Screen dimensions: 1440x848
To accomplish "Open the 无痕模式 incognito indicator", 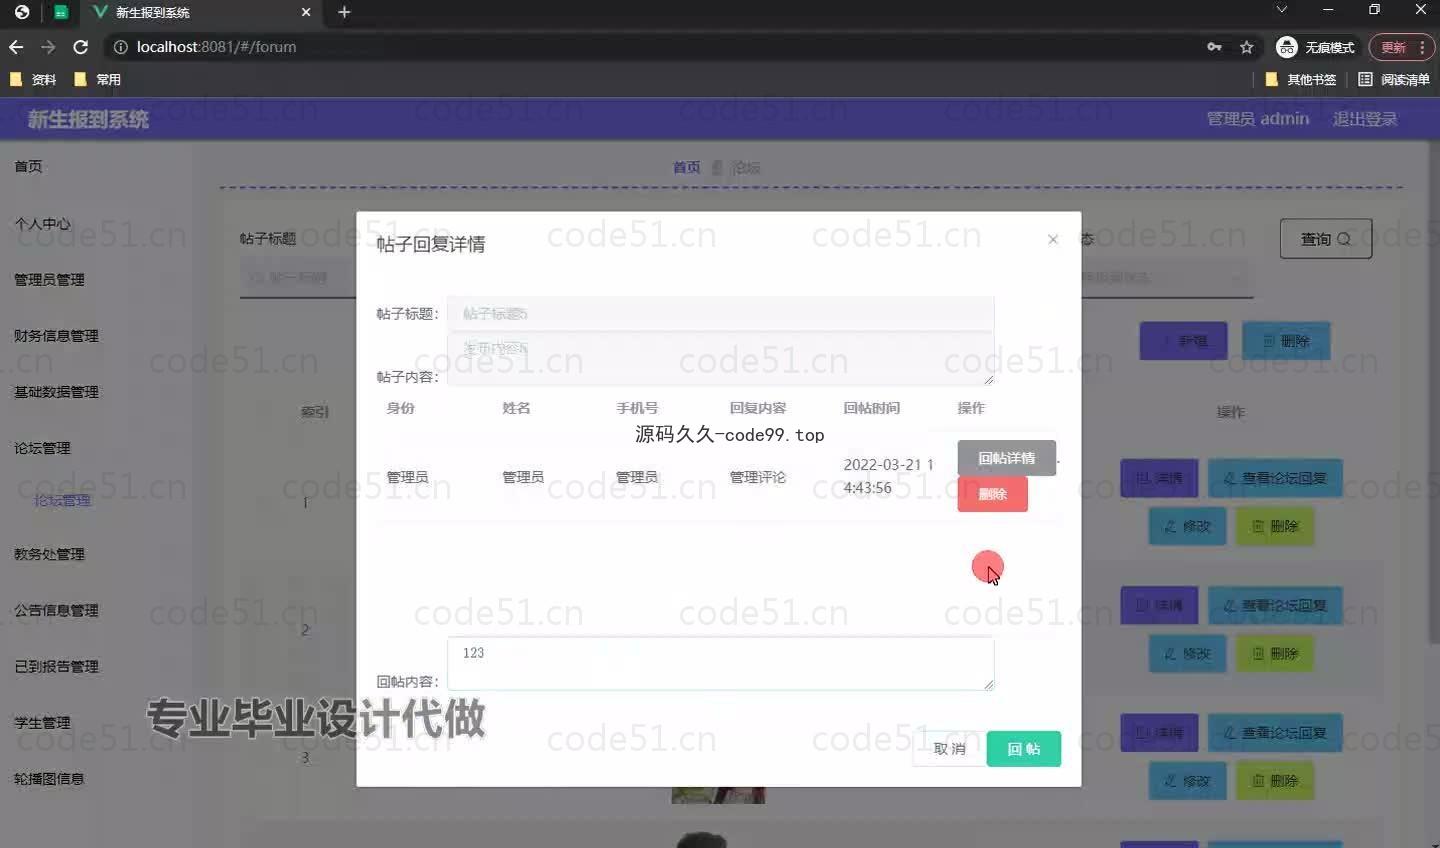I will click(x=1315, y=47).
